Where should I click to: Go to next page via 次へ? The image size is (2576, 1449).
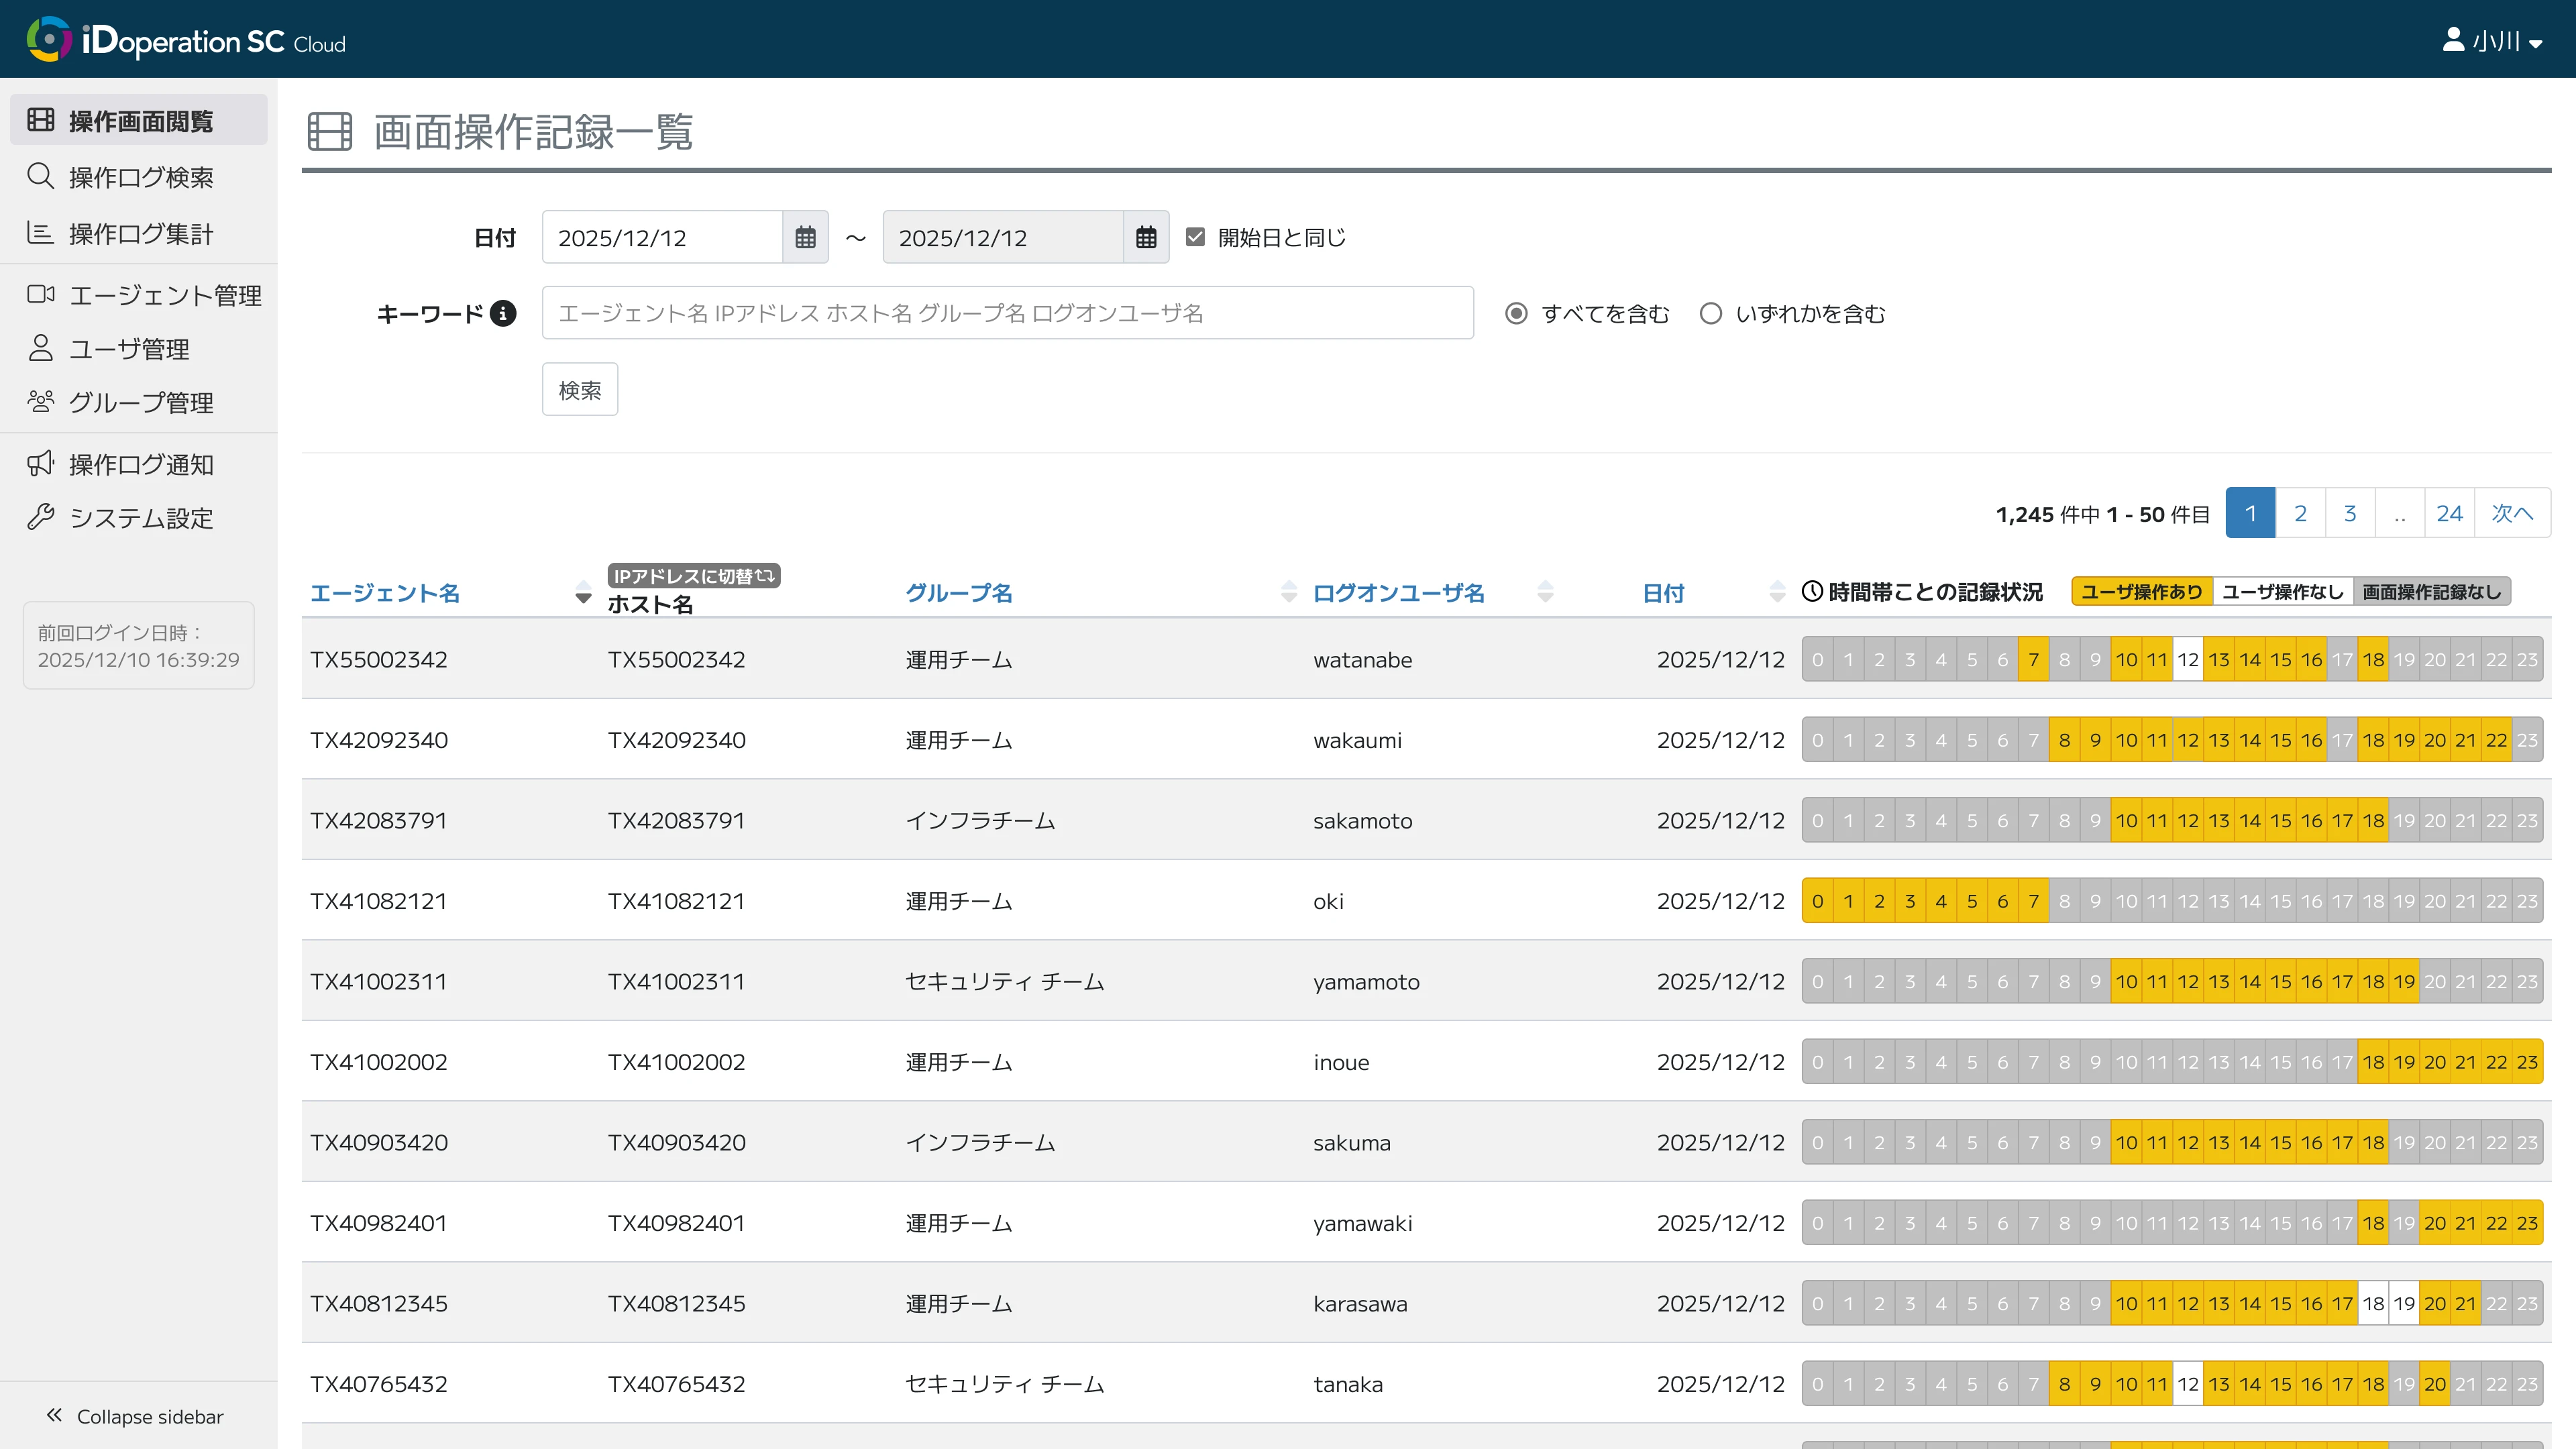tap(2512, 512)
